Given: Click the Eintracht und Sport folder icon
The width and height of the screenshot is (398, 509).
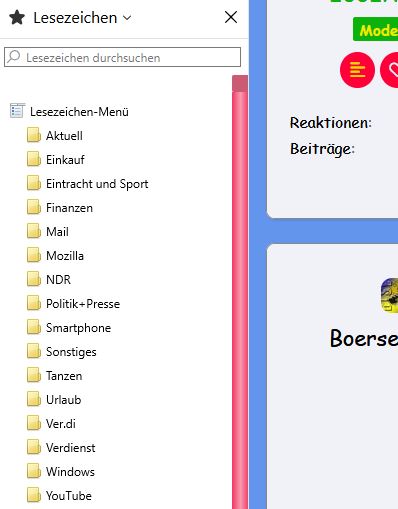Looking at the screenshot, I should coord(34,183).
